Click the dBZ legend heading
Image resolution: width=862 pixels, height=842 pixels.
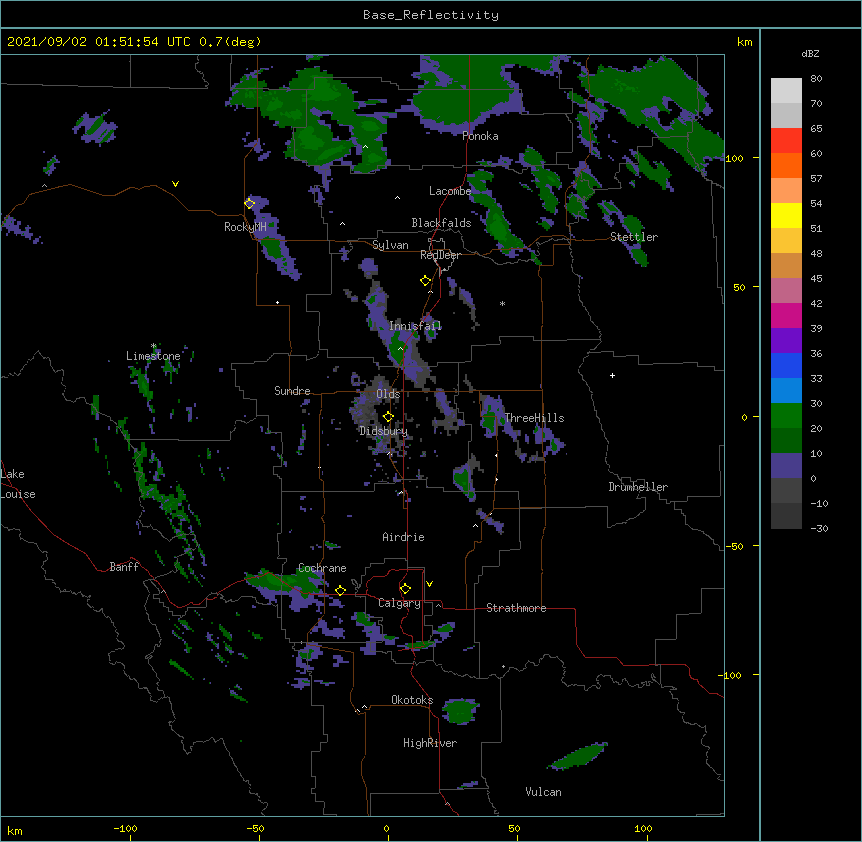pos(810,54)
